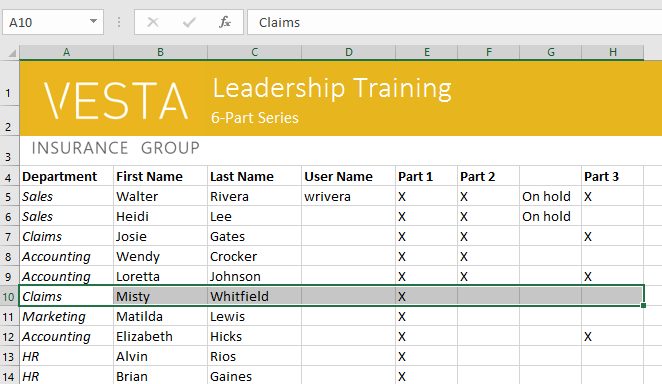
Task: Click the Enter checkmark icon in formula bar
Action: [x=189, y=22]
